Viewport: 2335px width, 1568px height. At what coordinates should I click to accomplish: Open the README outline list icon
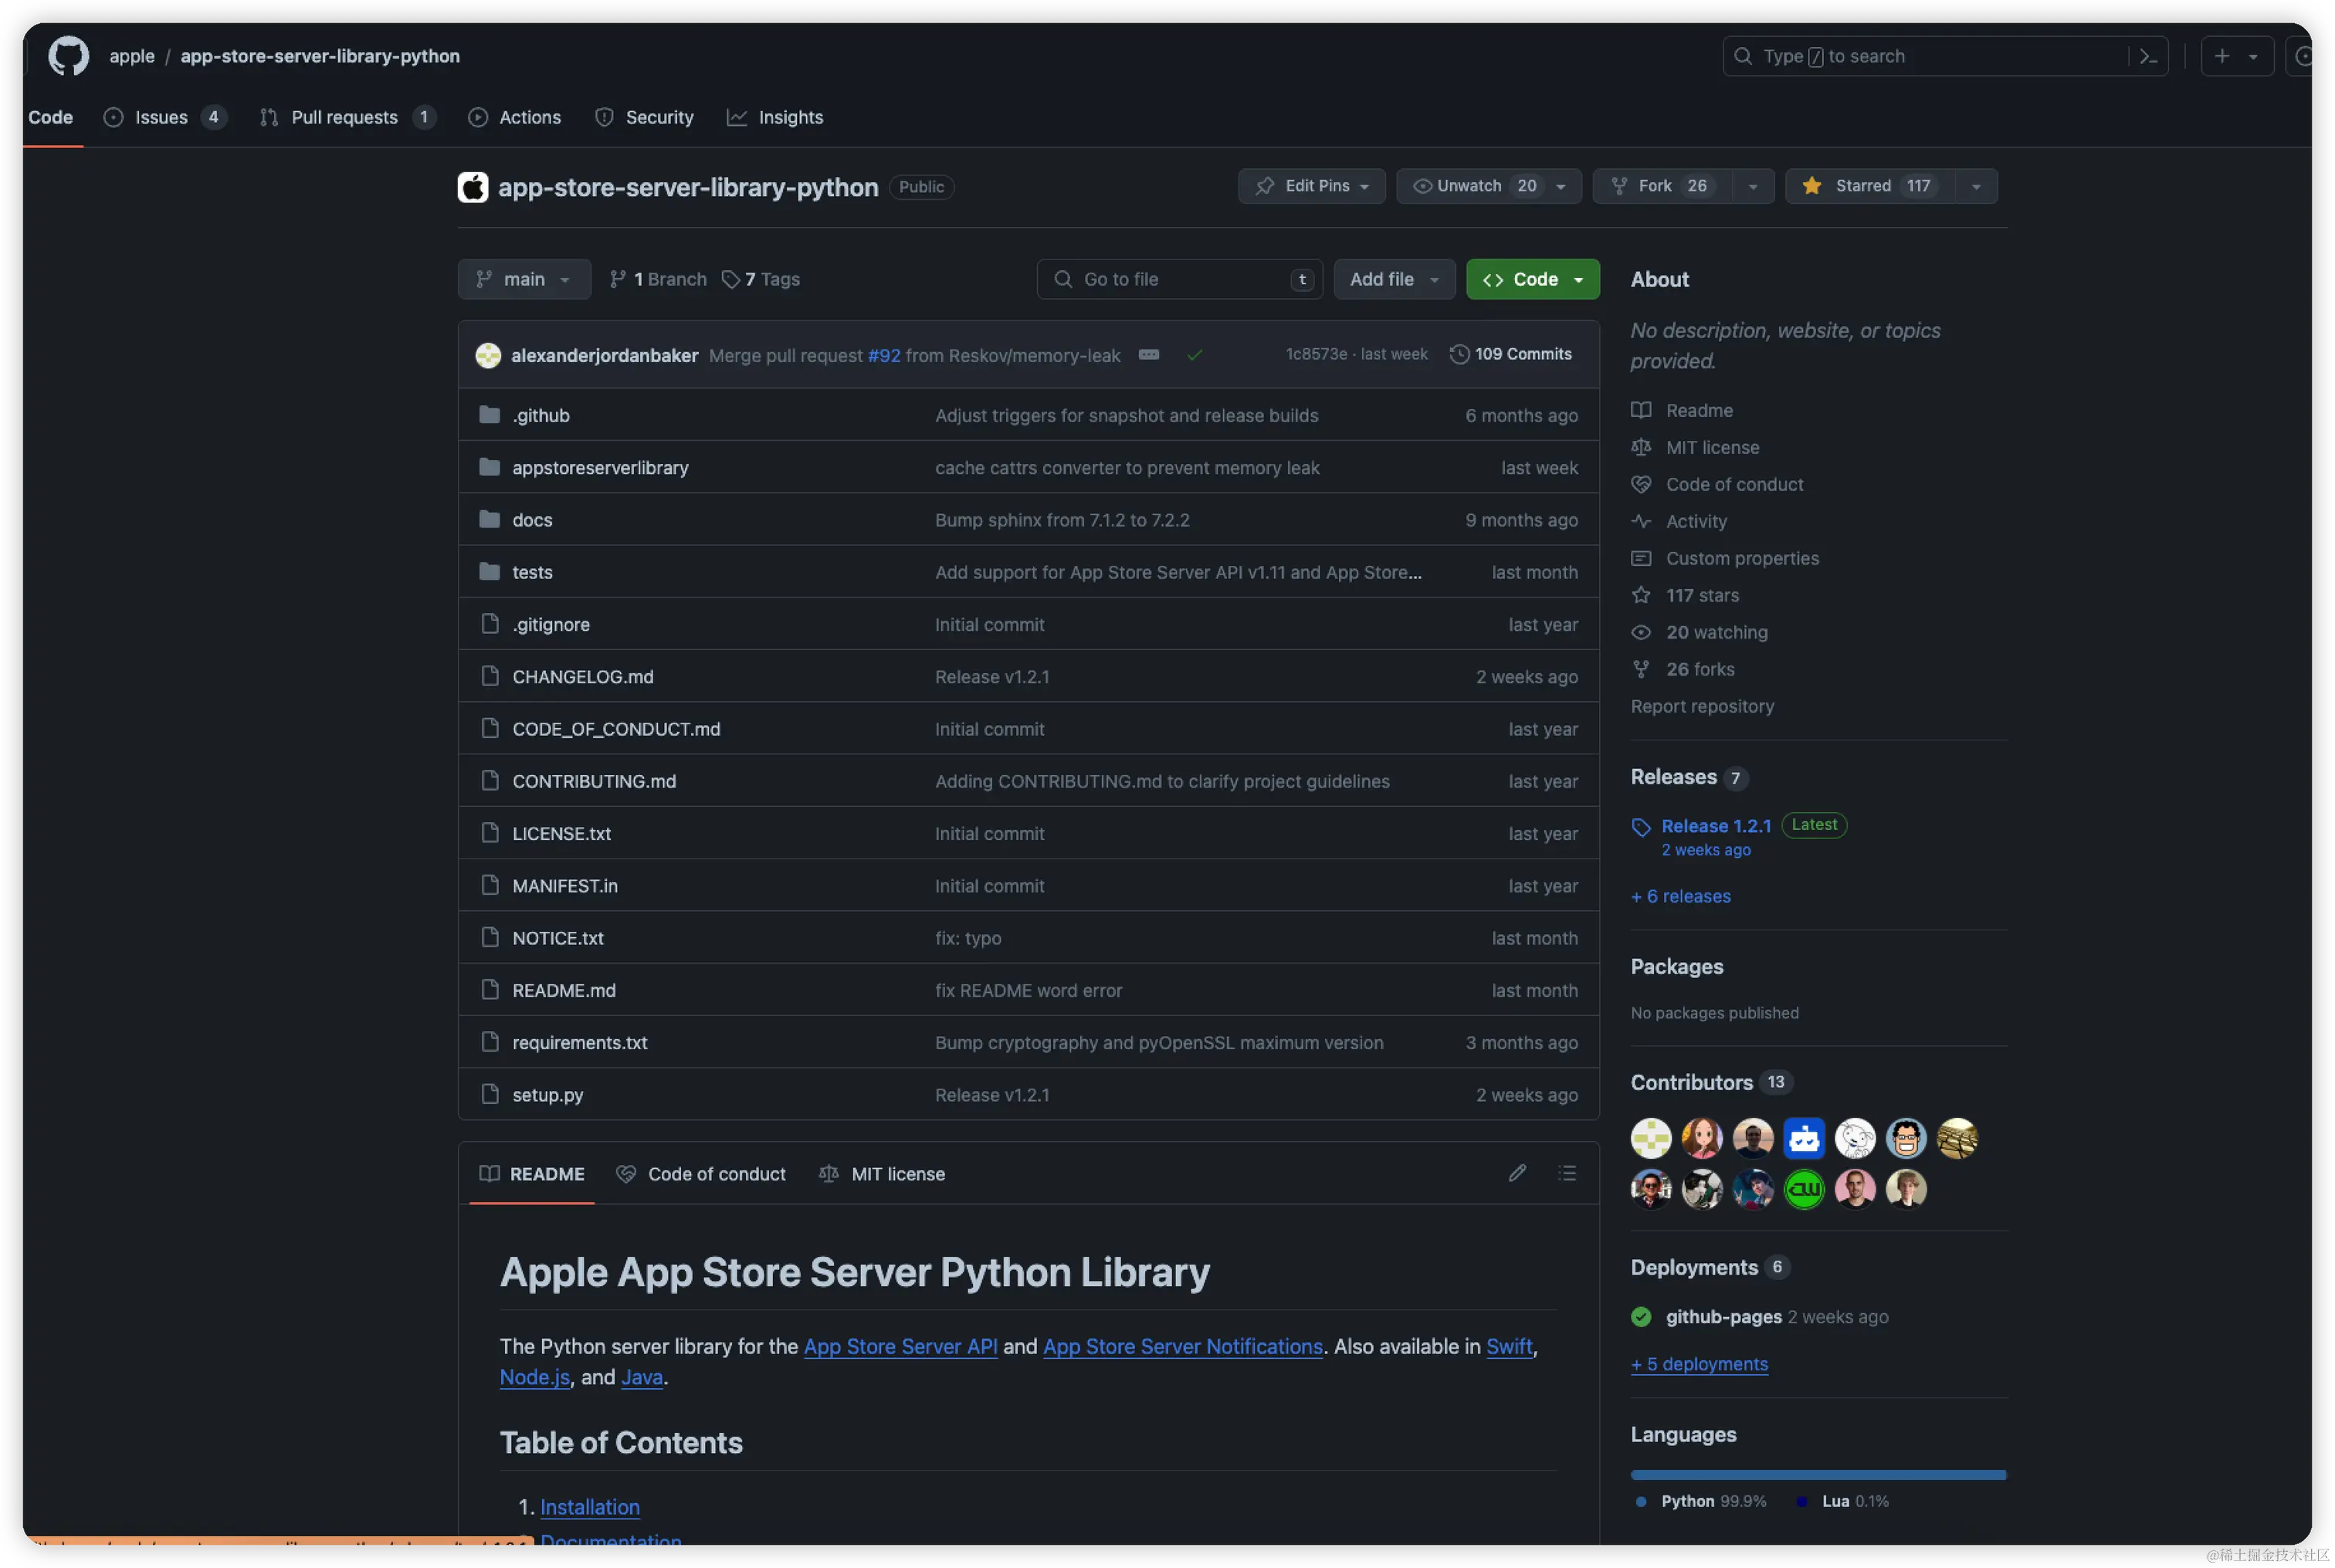pyautogui.click(x=1567, y=1173)
